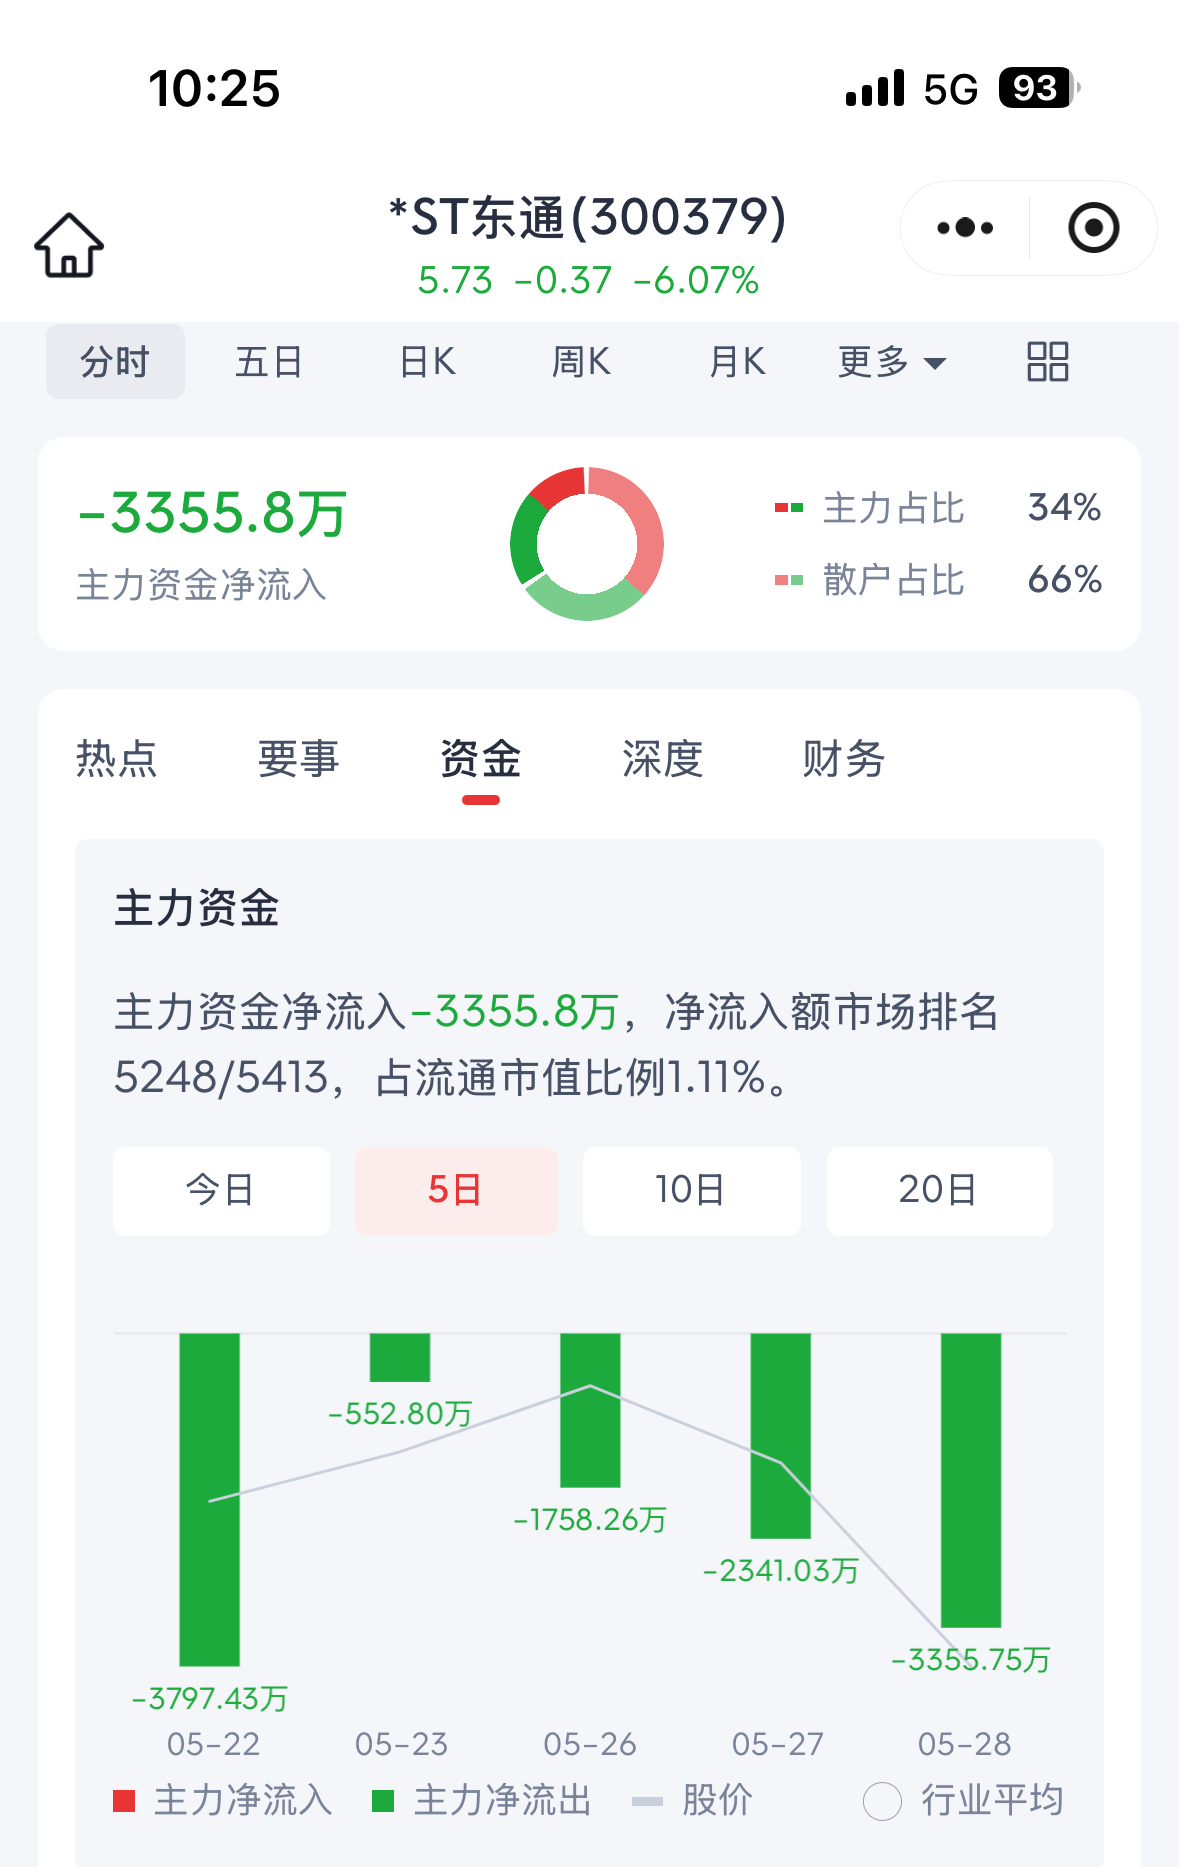Image resolution: width=1179 pixels, height=1867 pixels.
Task: Tap the cellular signal bars icon
Action: point(875,88)
